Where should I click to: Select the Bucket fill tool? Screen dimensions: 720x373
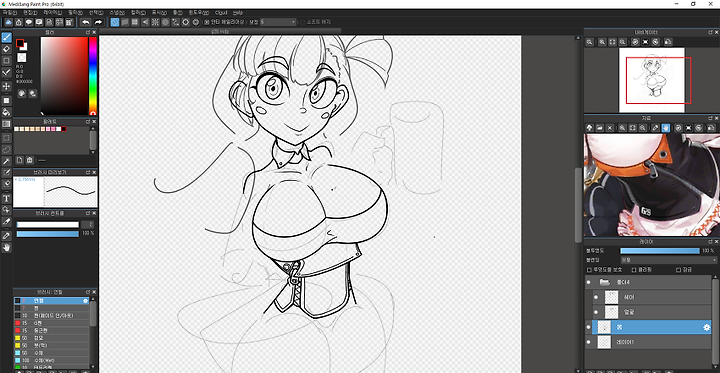pos(6,112)
